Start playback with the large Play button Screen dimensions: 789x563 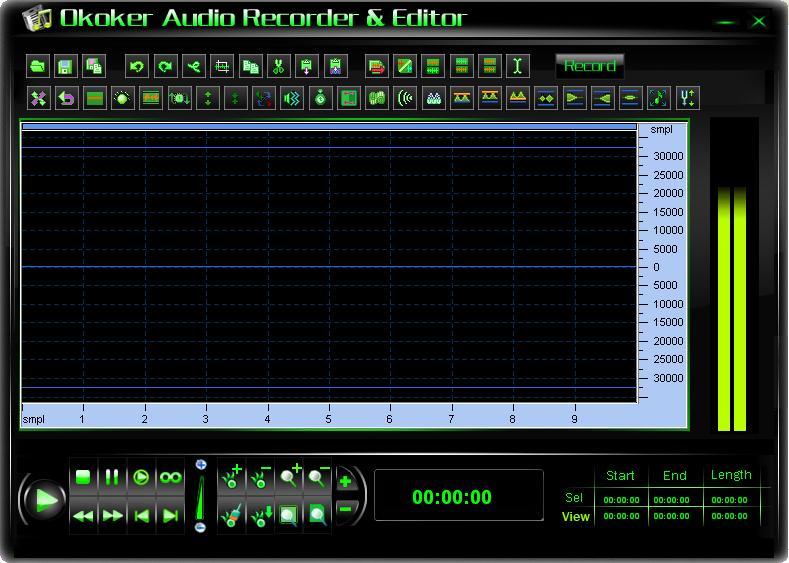45,500
